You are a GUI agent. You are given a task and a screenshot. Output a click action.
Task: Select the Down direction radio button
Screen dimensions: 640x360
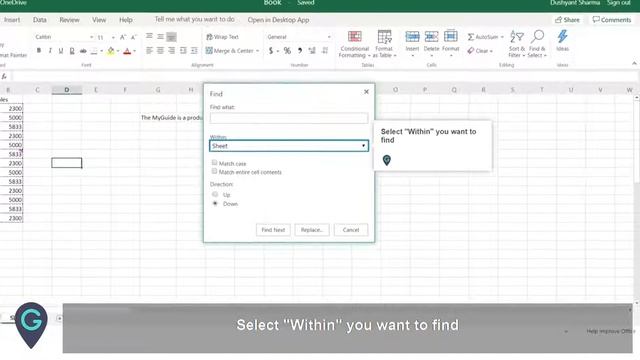coord(215,203)
